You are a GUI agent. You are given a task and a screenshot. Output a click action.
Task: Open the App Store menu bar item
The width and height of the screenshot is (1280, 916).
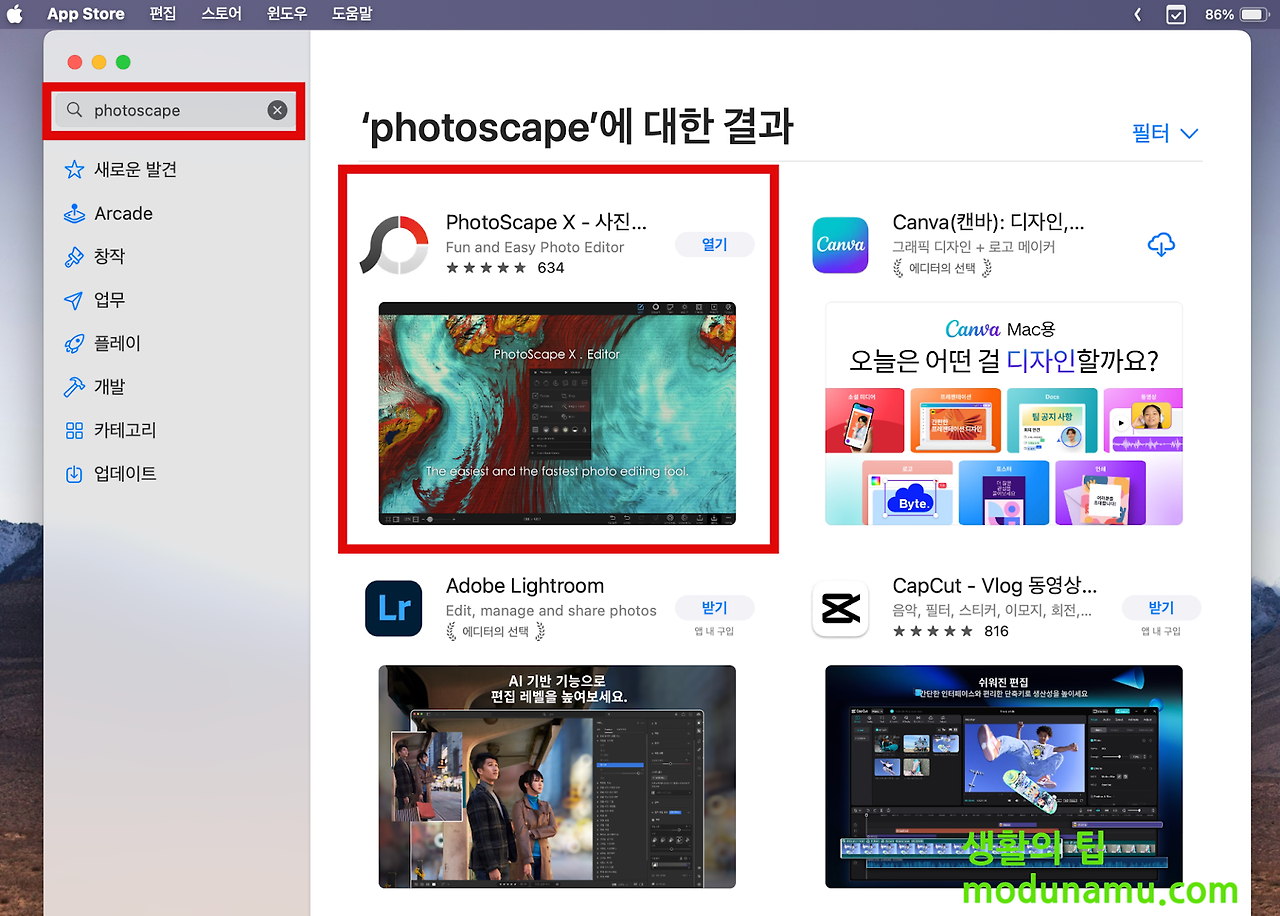(86, 14)
